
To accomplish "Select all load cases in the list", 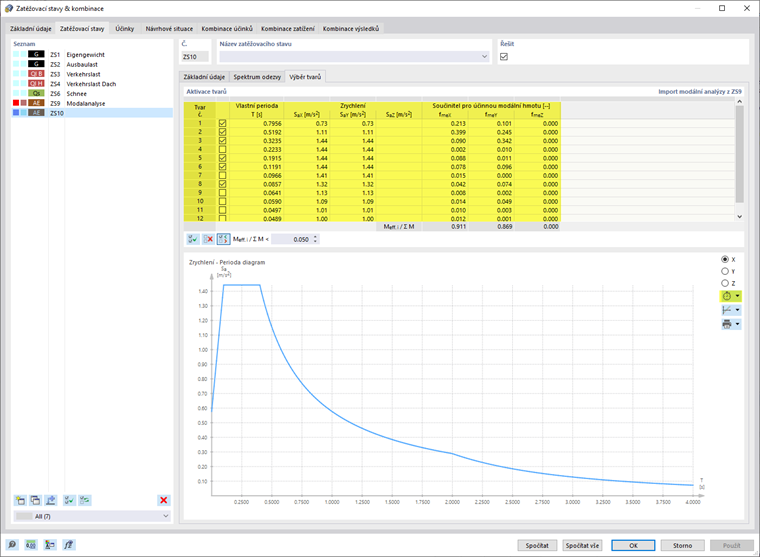I will coord(69,500).
